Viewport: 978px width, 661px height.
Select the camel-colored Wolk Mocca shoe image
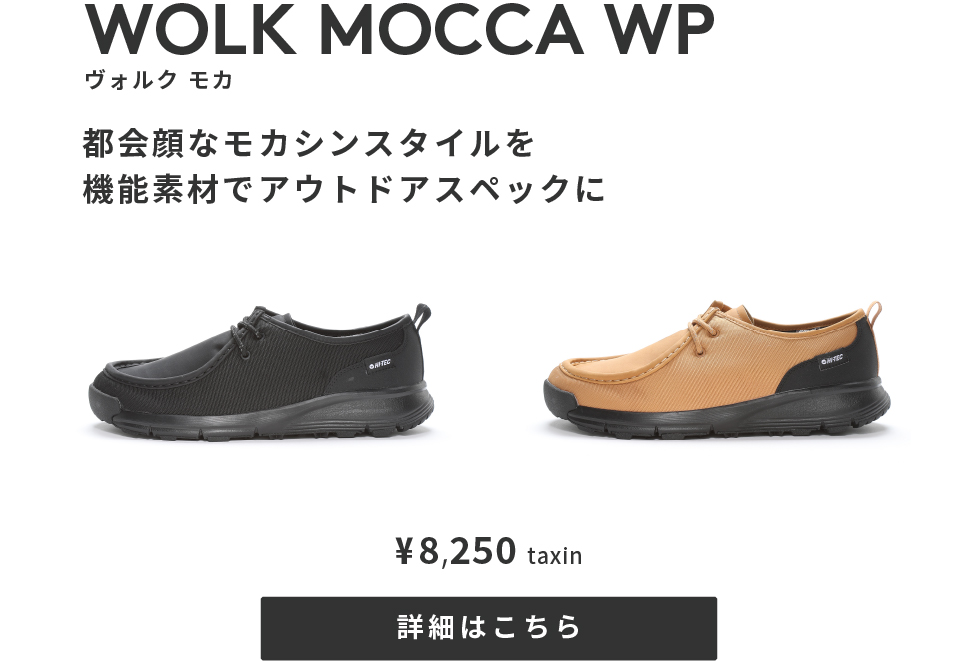(715, 369)
